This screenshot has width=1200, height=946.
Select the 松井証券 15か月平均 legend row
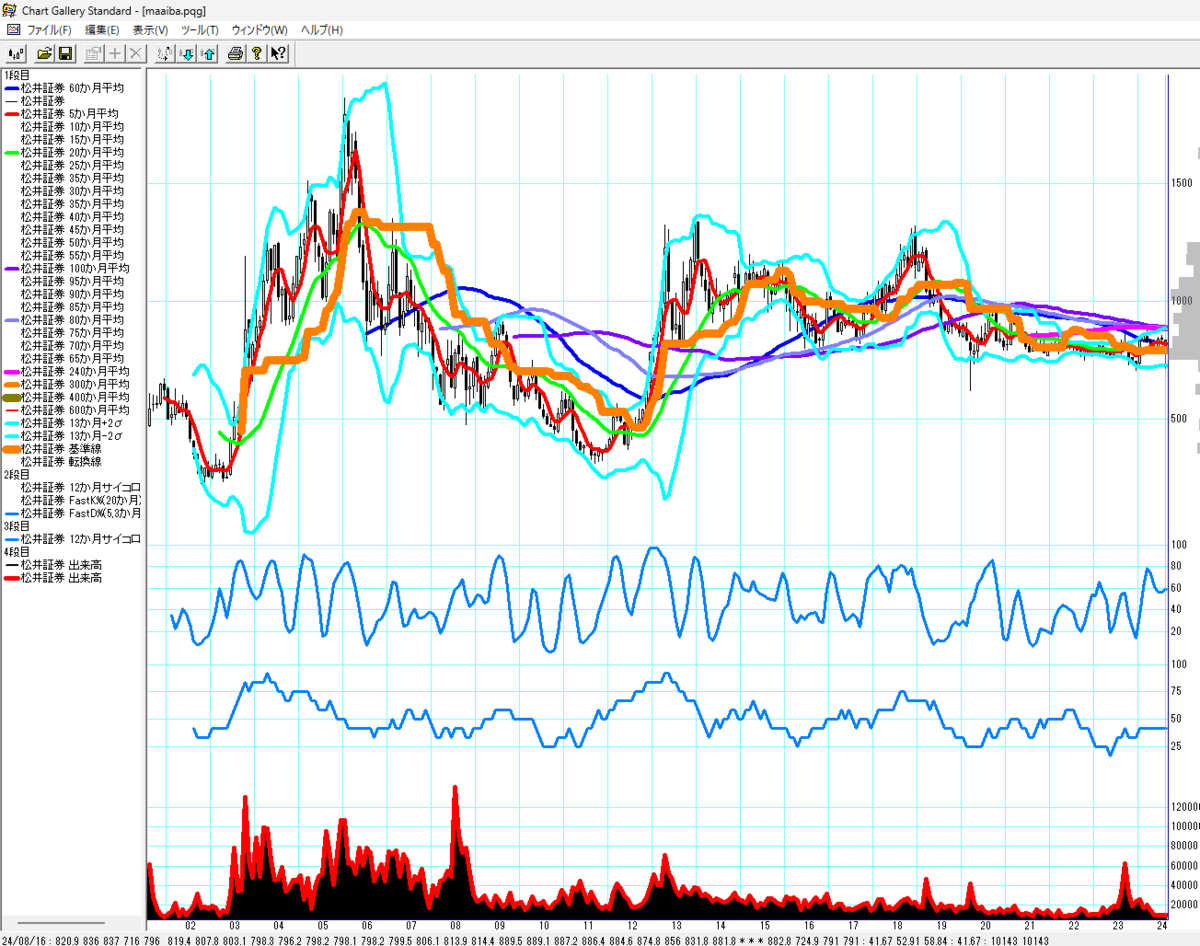coord(72,140)
